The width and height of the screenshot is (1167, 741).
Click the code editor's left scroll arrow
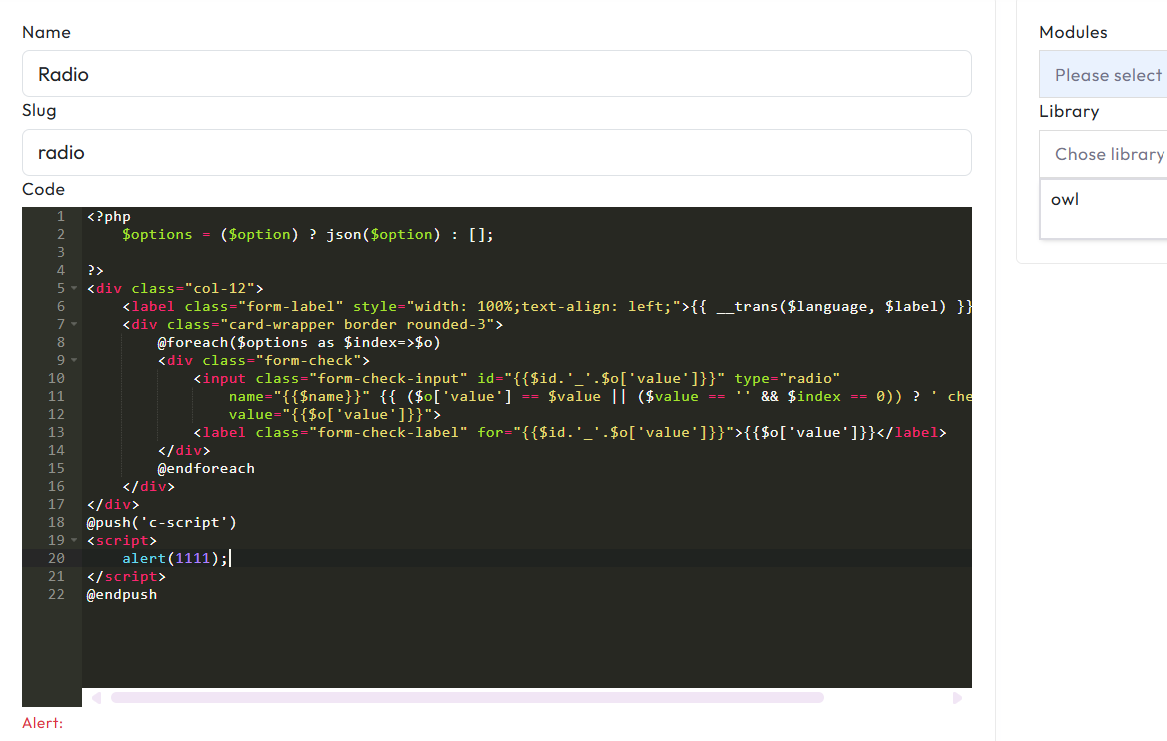point(97,698)
